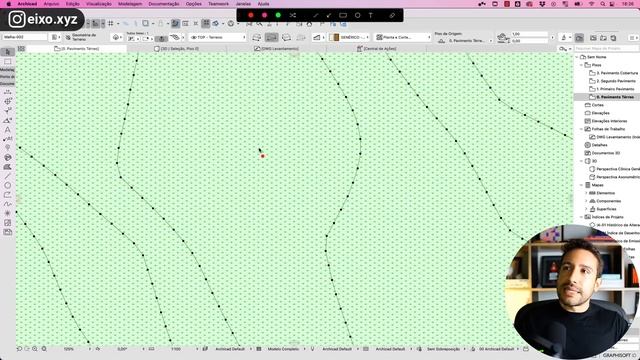
Task: Collapse the Mapas group in Navigator
Action: pos(582,185)
